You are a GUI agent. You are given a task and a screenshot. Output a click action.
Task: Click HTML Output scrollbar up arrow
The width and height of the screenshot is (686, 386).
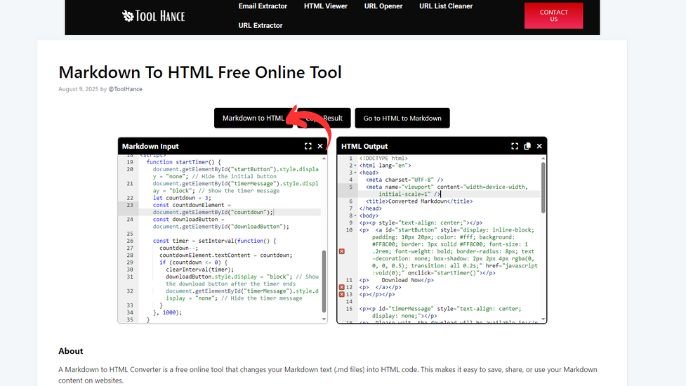pos(543,158)
